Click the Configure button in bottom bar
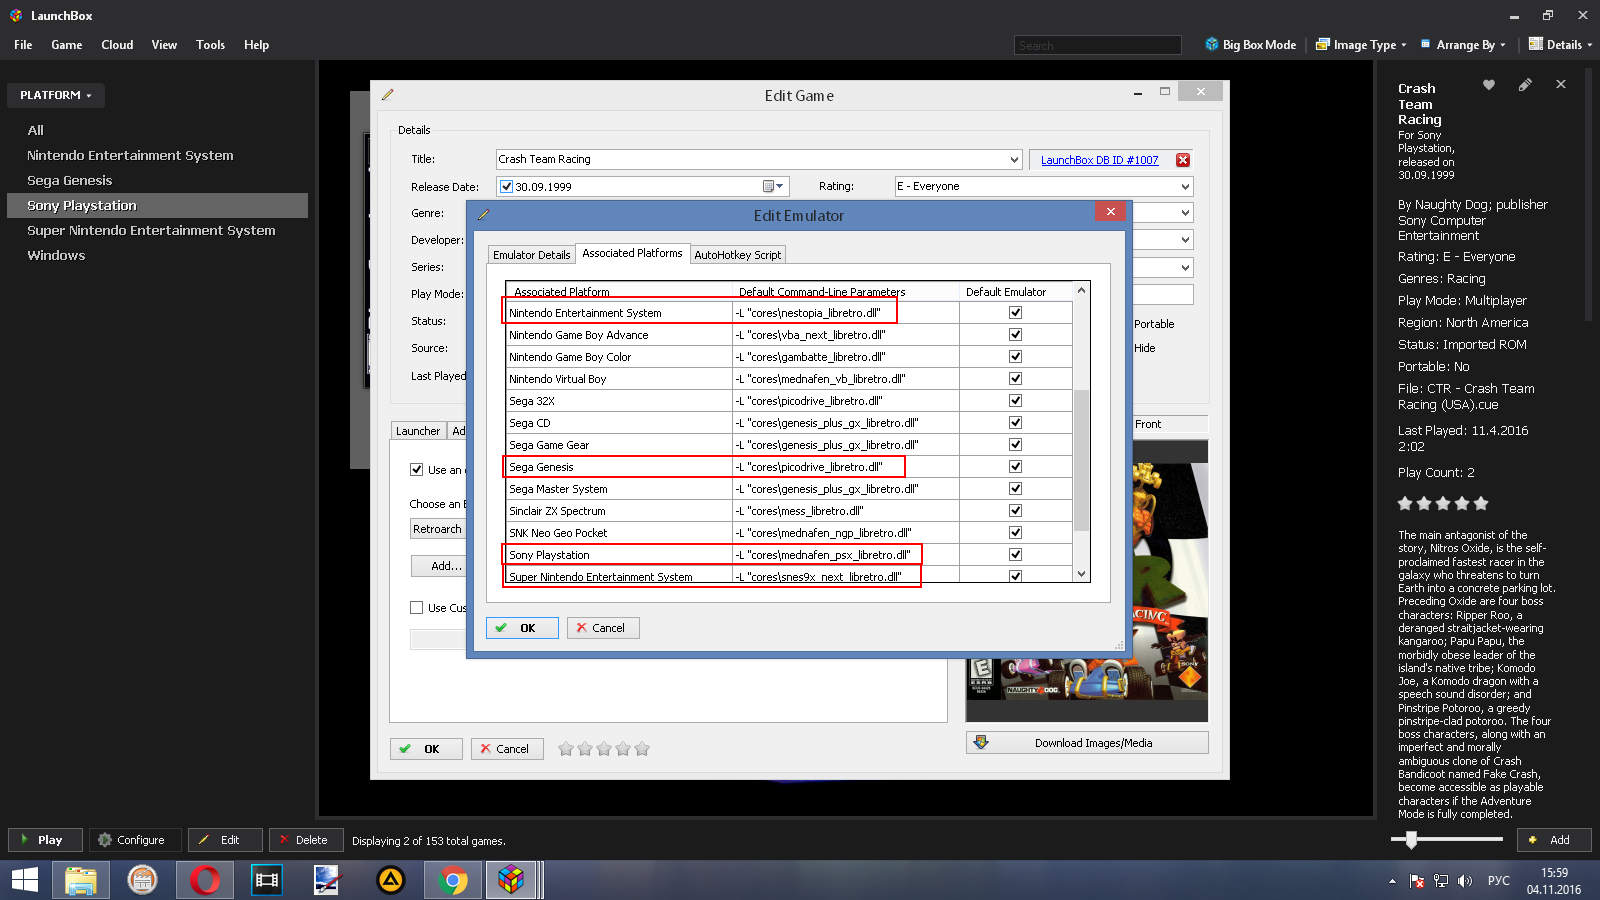Image resolution: width=1600 pixels, height=900 pixels. pos(135,840)
